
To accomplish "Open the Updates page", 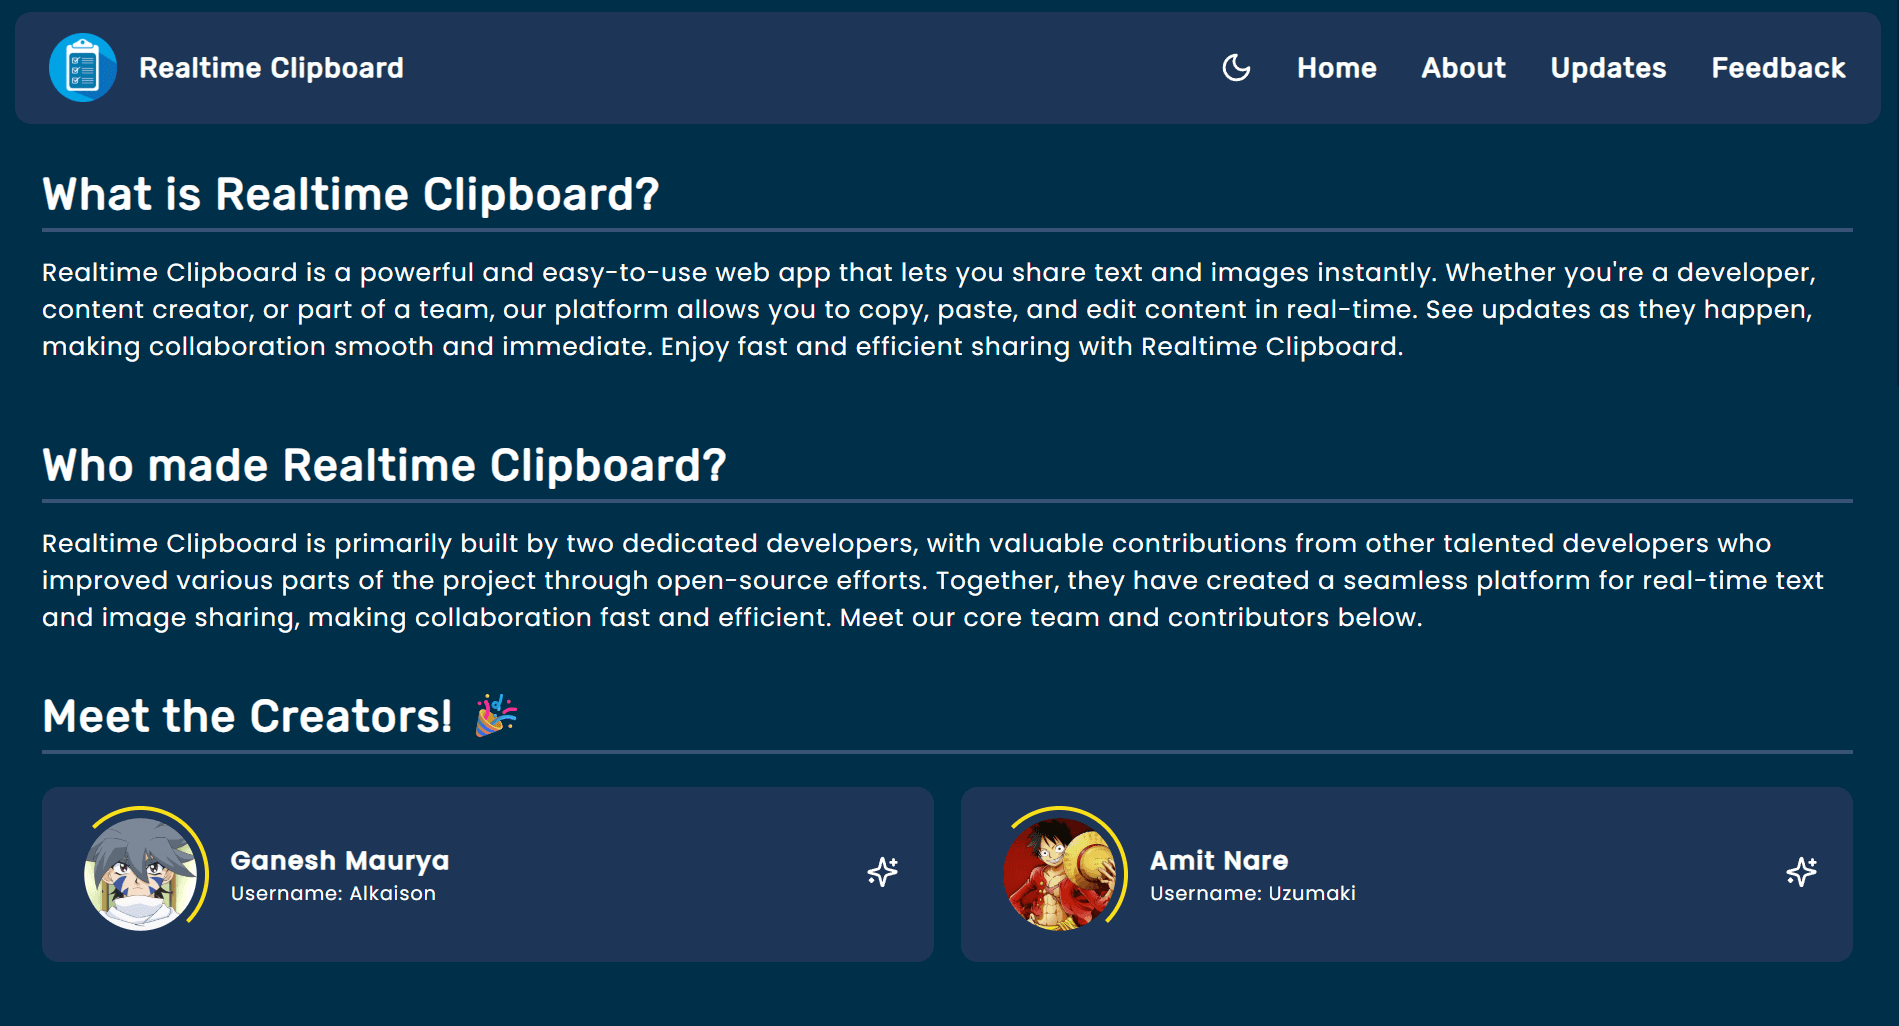I will tap(1607, 68).
